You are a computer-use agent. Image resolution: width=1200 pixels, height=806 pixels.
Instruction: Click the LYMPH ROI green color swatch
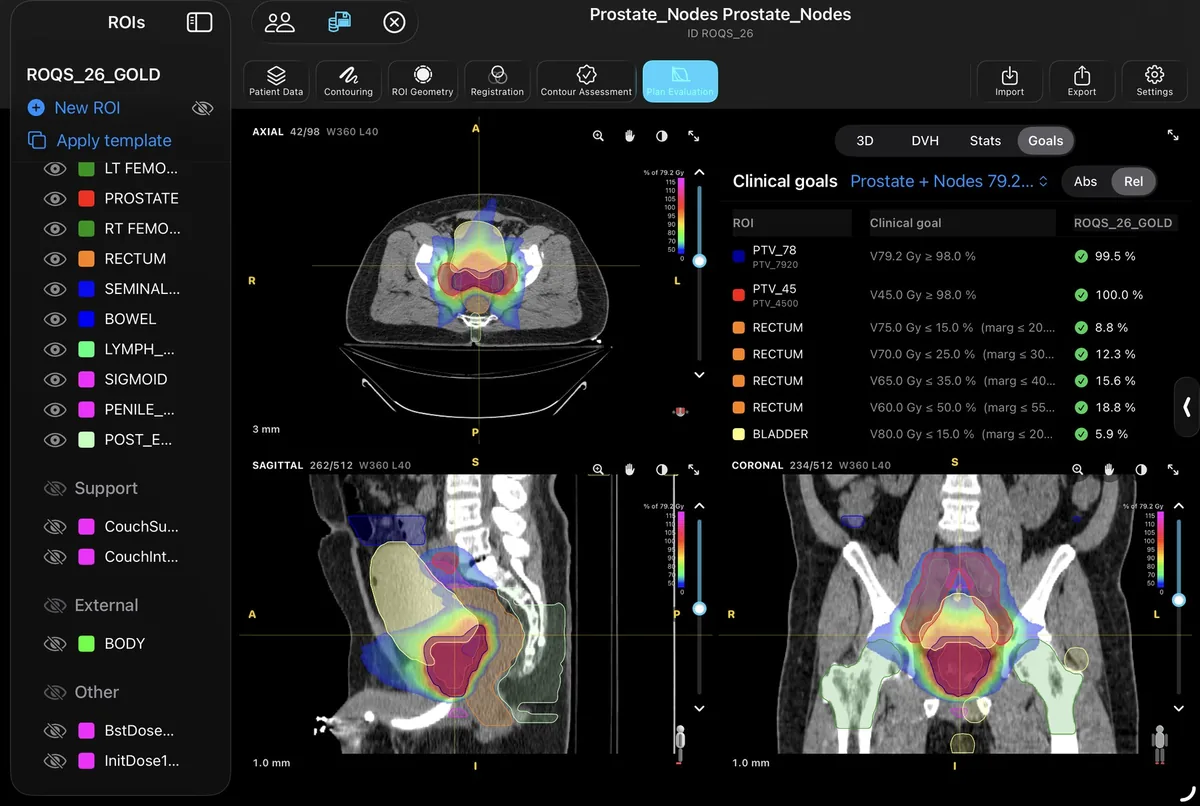coord(86,350)
